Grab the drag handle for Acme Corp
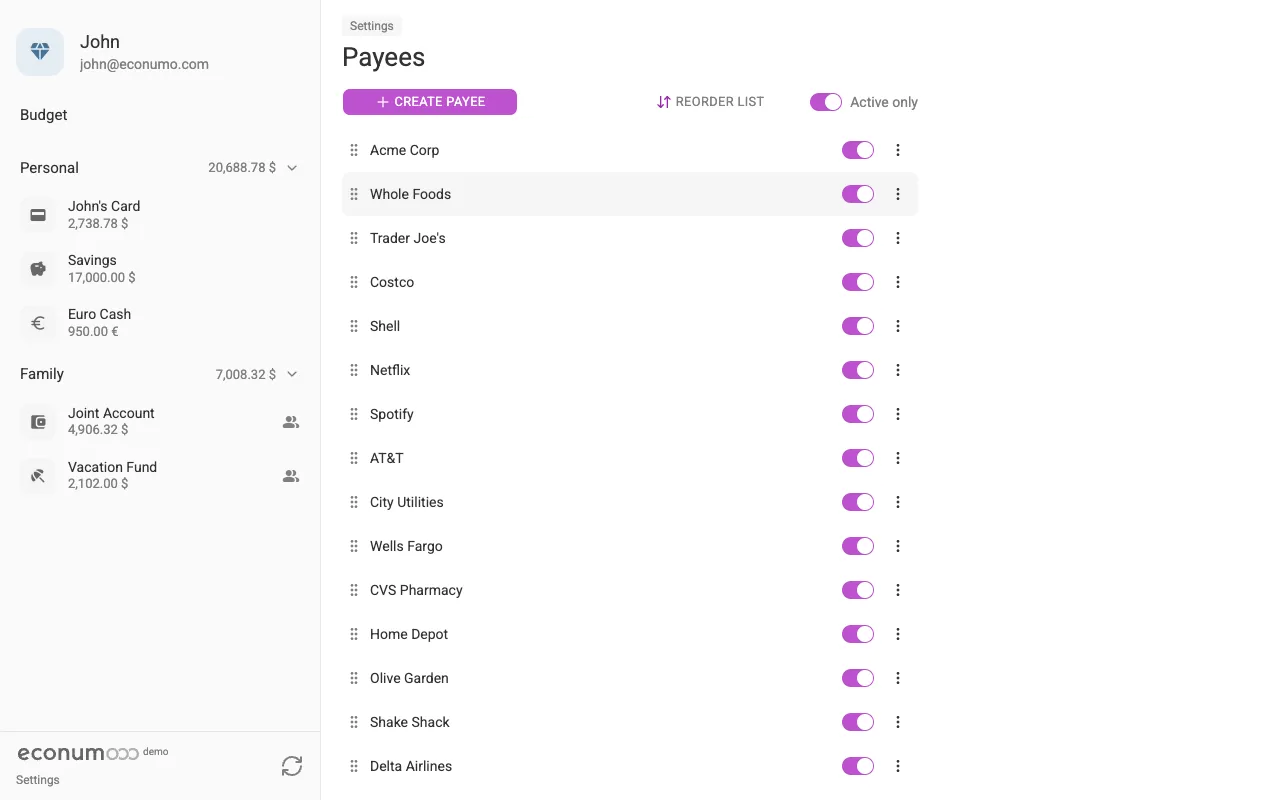1280x800 pixels. coord(354,150)
